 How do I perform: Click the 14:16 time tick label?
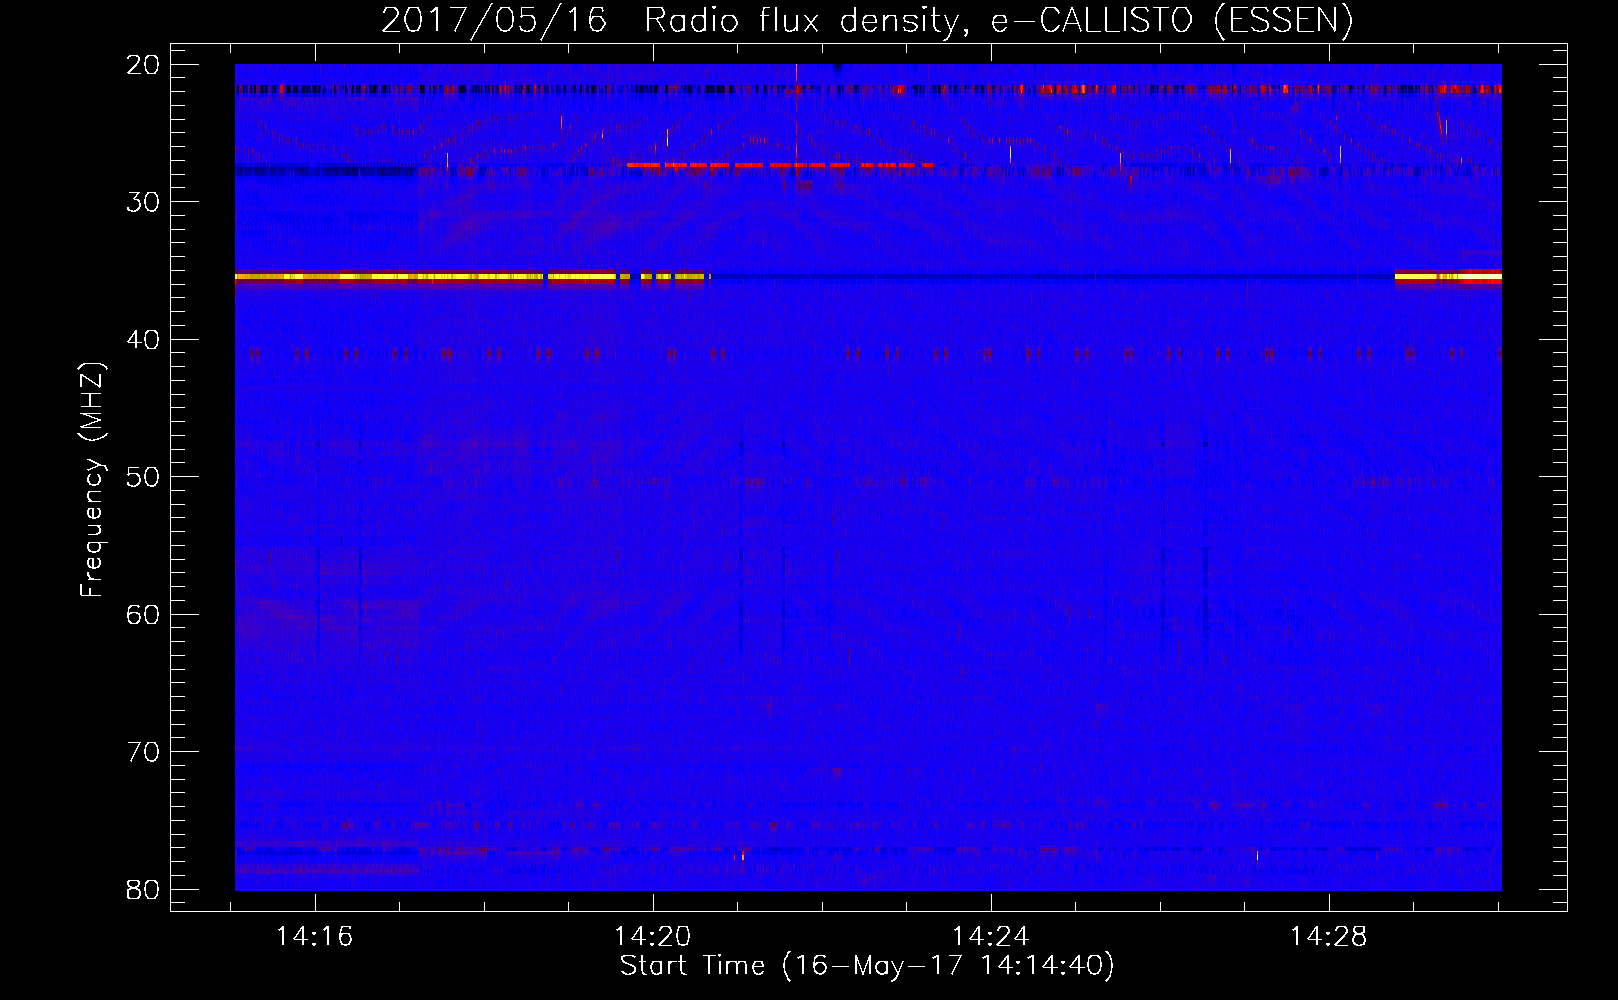click(315, 936)
